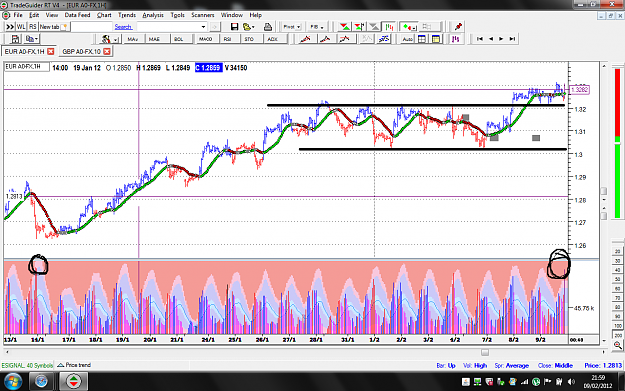Click the blue S/S lines icon
The height and width of the screenshot is (391, 625).
[384, 39]
